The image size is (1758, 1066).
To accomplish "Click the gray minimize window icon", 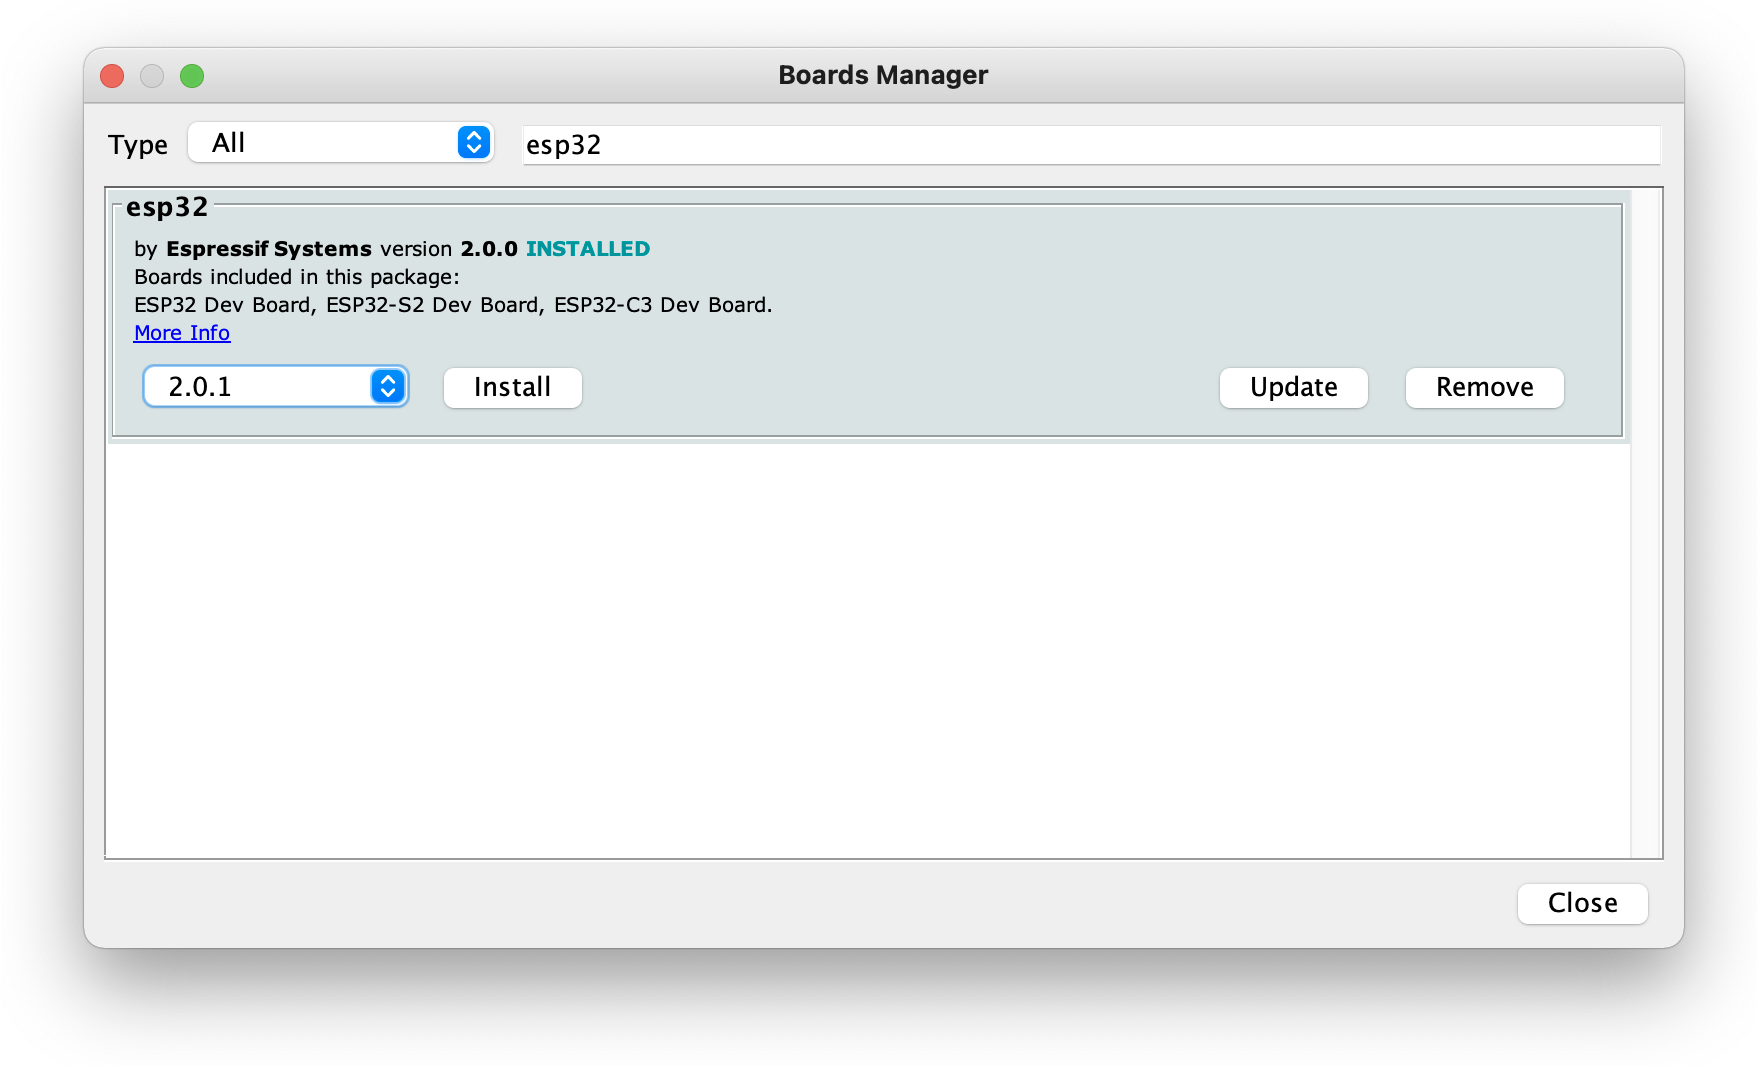I will click(x=152, y=76).
